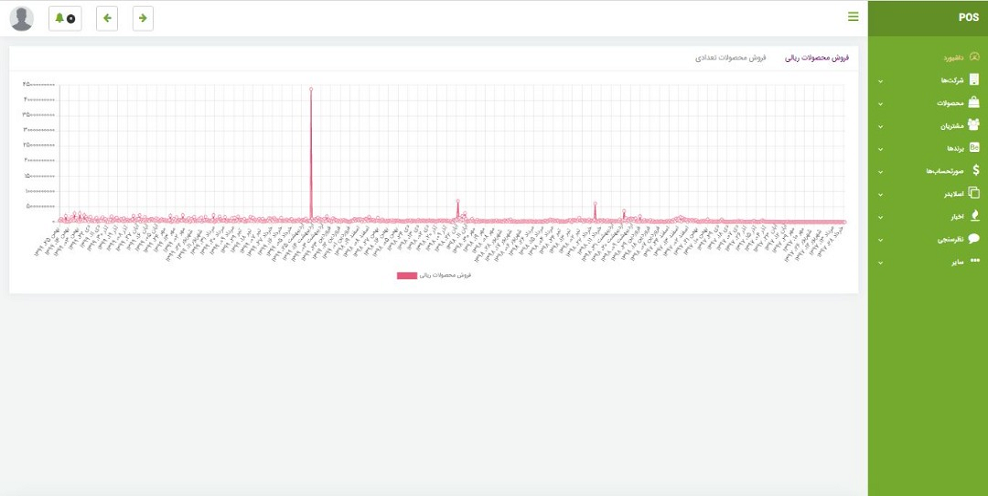Click the POS title in the header
The height and width of the screenshot is (496, 988).
(968, 18)
